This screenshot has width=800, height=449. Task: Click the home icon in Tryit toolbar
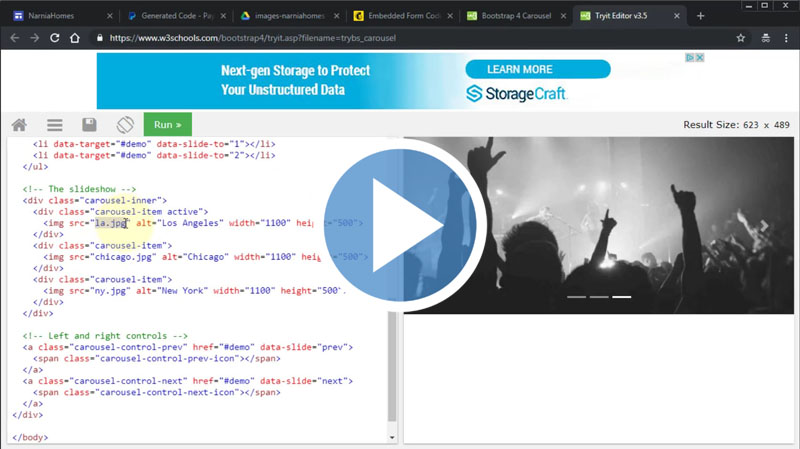pos(19,125)
